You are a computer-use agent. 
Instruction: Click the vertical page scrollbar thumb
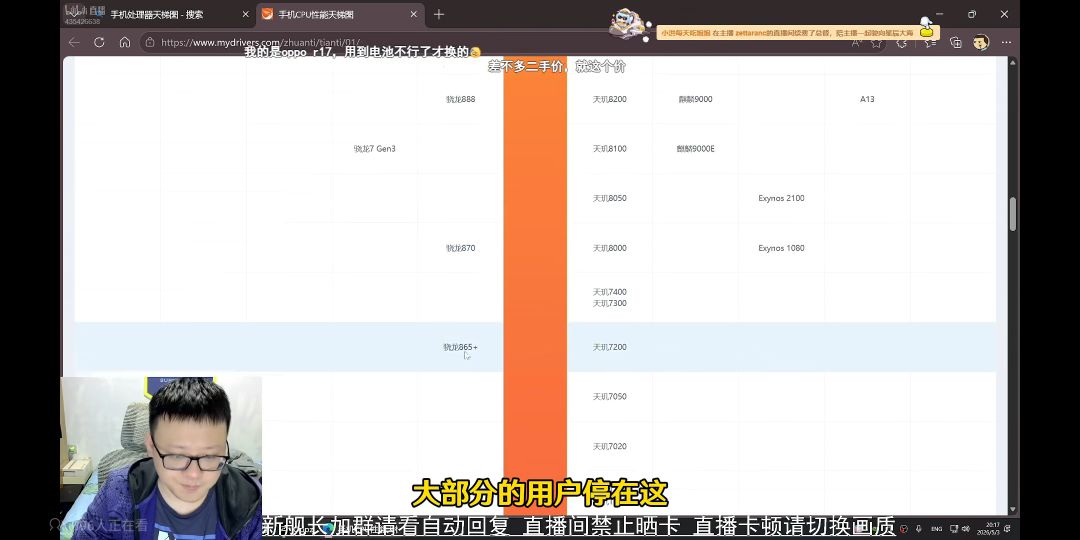pyautogui.click(x=1012, y=214)
